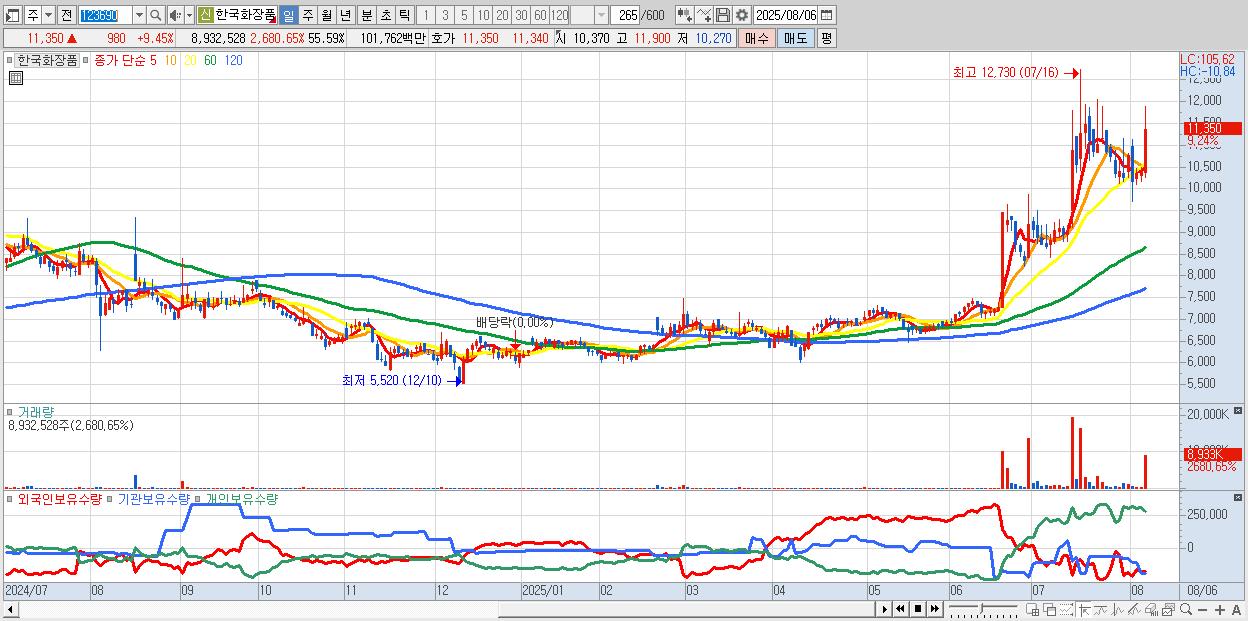Open the 주 dropdown arrow at top-left
This screenshot has height=621, width=1248.
click(x=49, y=15)
